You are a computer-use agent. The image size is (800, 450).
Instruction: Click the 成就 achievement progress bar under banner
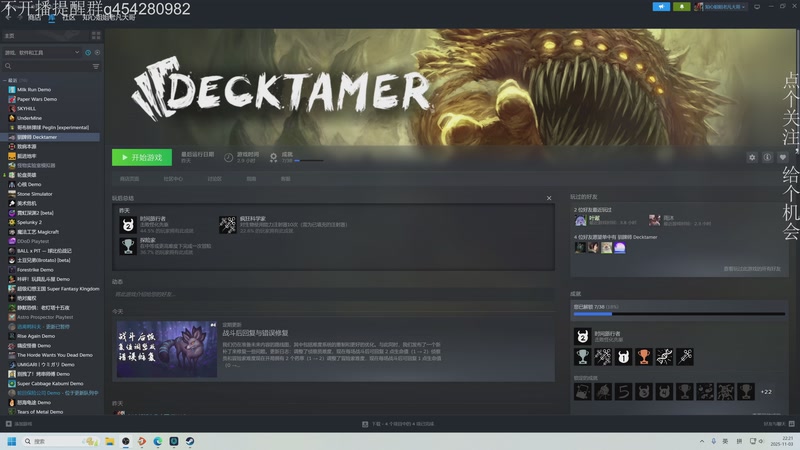tap(310, 161)
